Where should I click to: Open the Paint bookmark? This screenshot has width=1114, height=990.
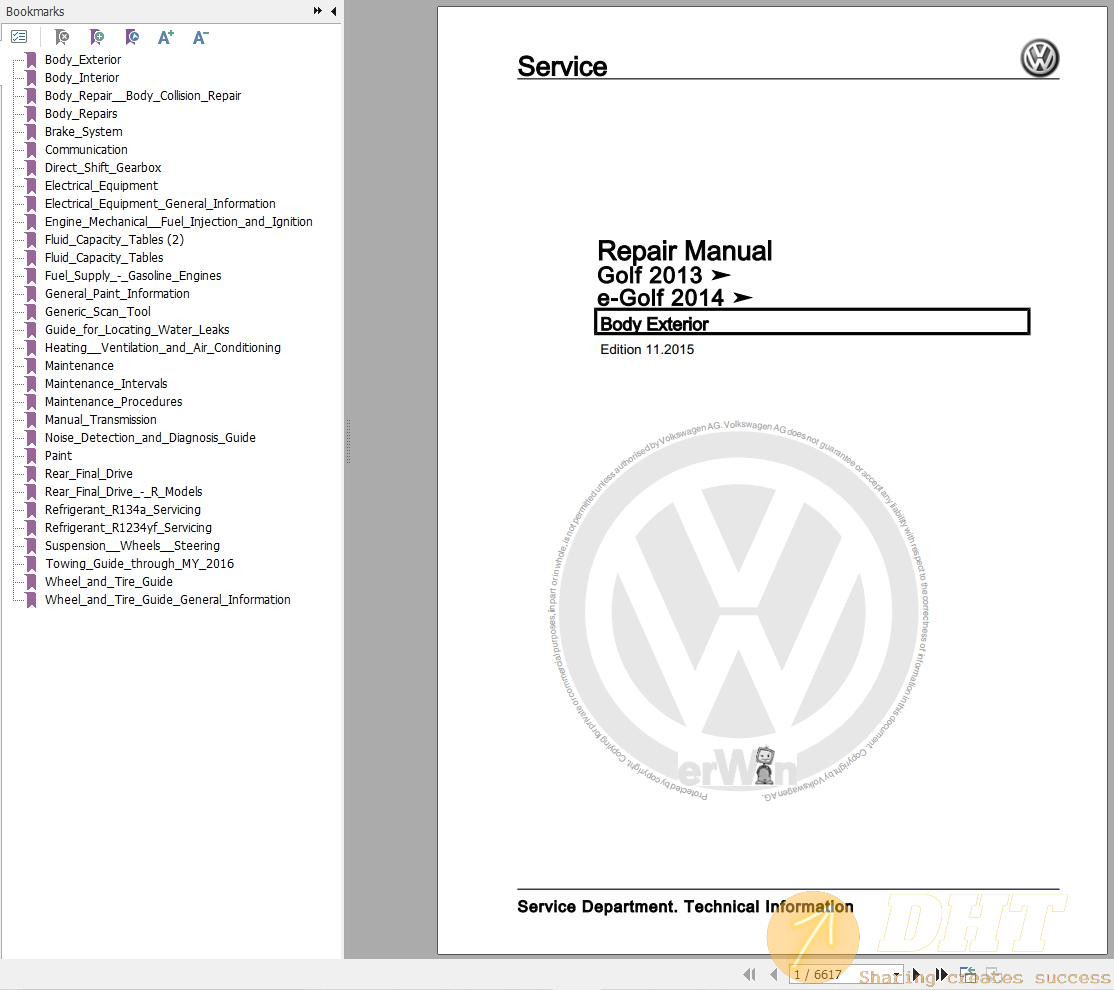click(x=58, y=456)
